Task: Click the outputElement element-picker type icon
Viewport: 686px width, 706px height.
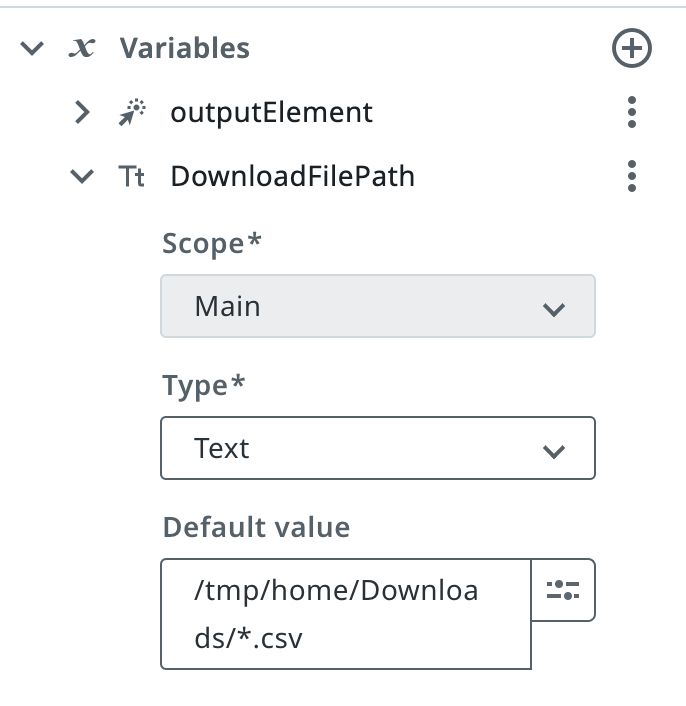Action: point(131,113)
